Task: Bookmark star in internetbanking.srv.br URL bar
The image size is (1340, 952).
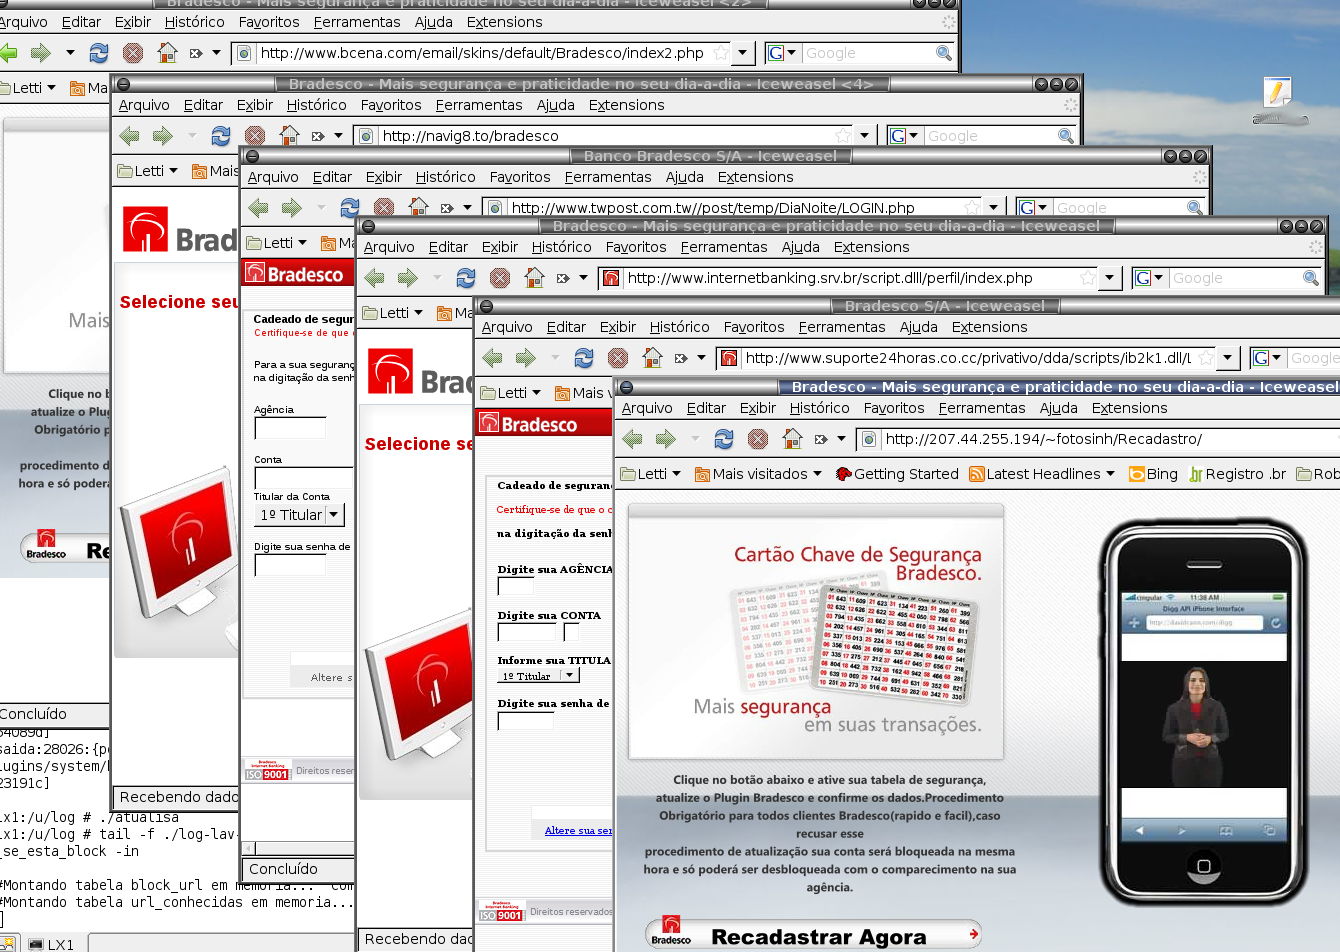Action: (x=1088, y=278)
